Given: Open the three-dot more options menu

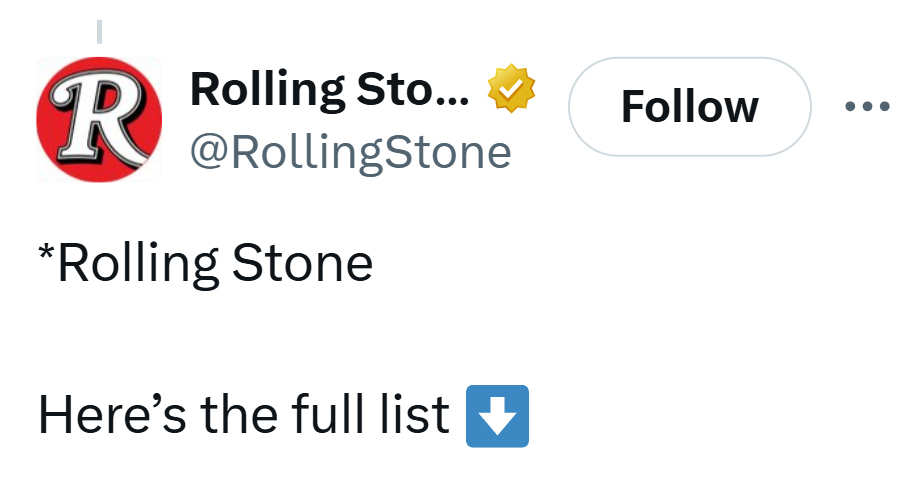Looking at the screenshot, I should [x=866, y=107].
